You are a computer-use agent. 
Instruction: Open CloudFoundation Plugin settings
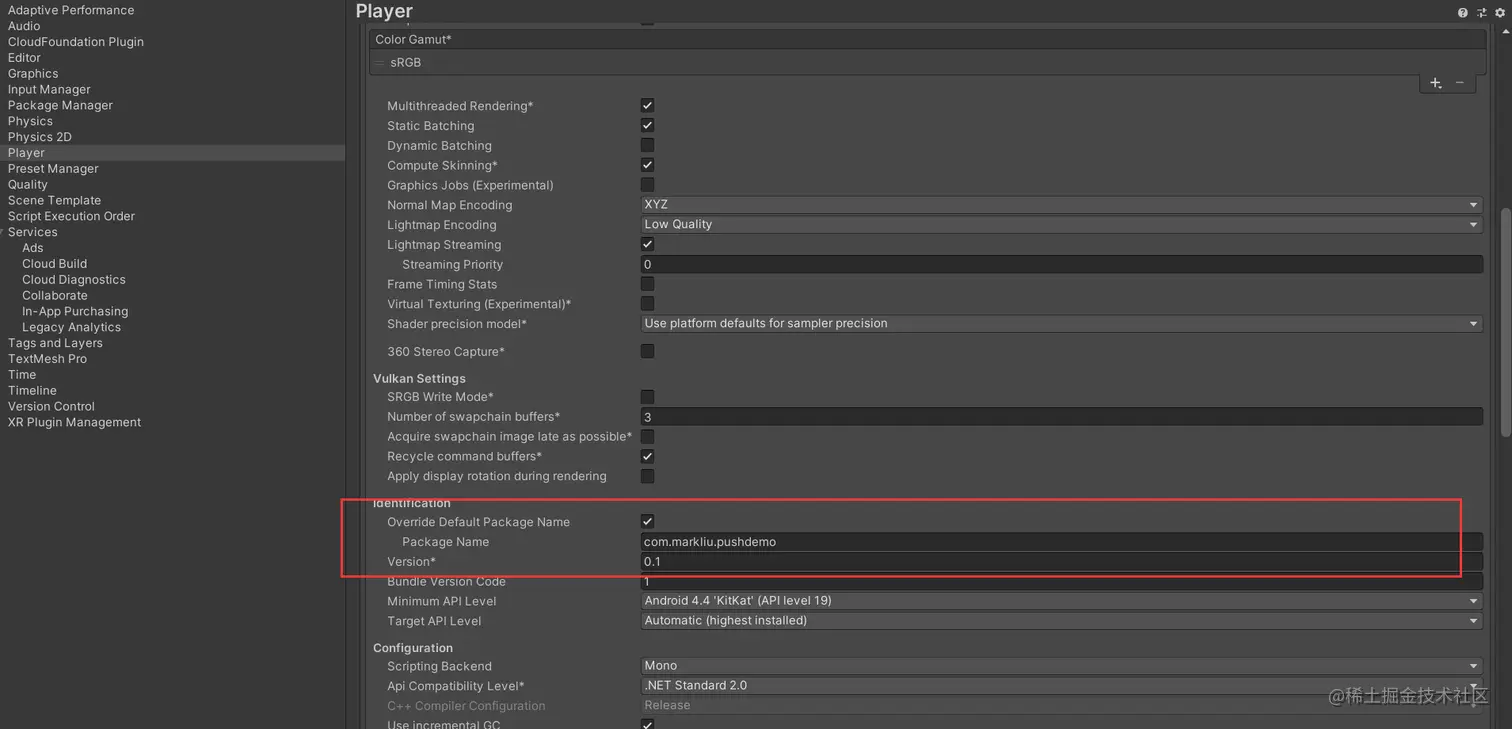(x=76, y=42)
